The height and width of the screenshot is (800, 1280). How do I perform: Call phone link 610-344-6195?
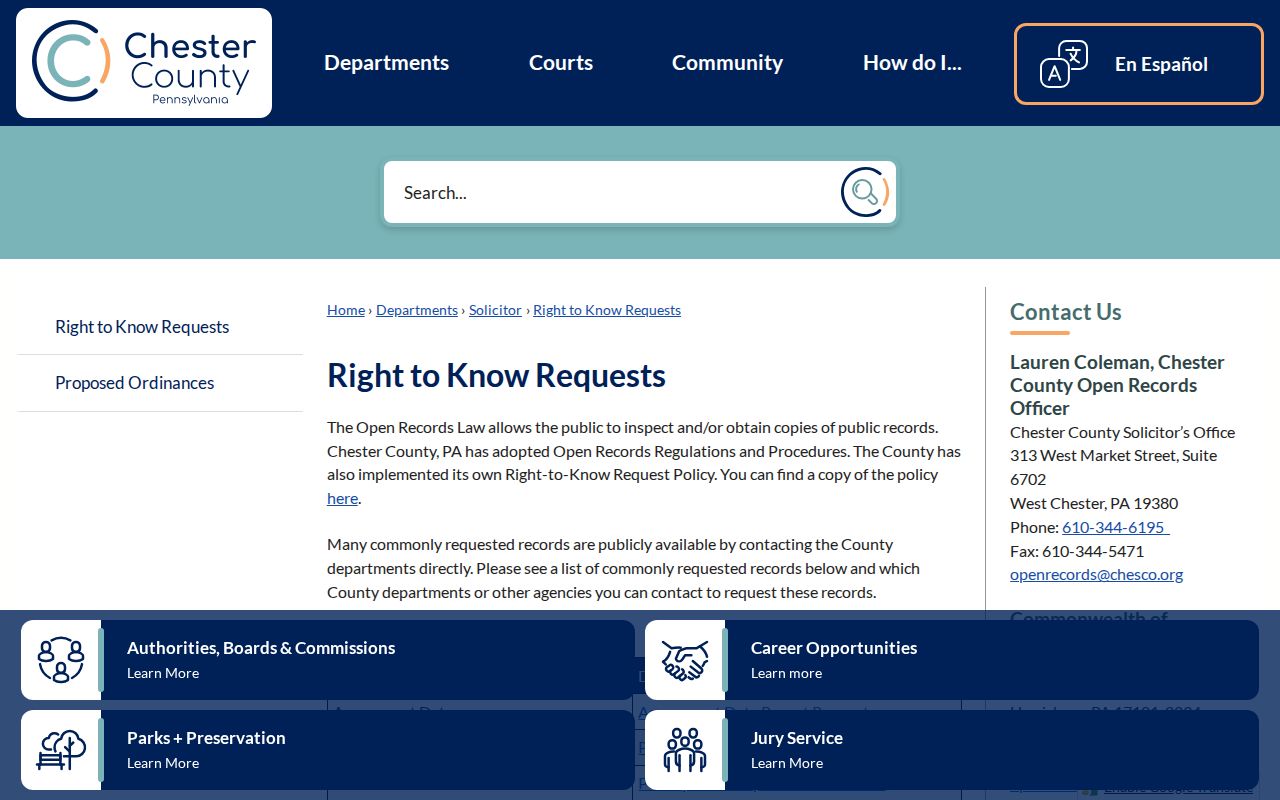point(1115,527)
